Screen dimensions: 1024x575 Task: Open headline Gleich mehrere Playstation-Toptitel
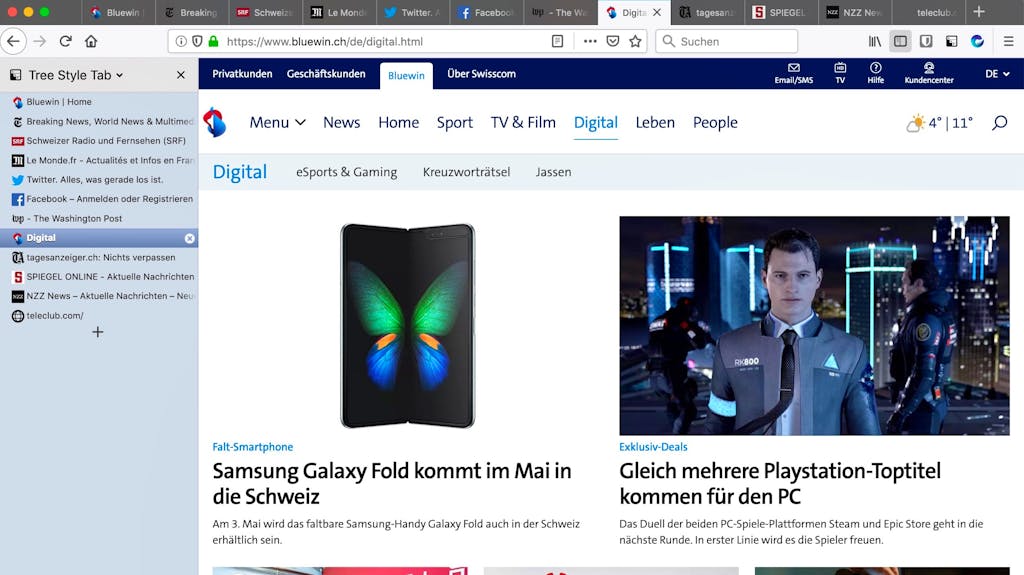tap(780, 484)
